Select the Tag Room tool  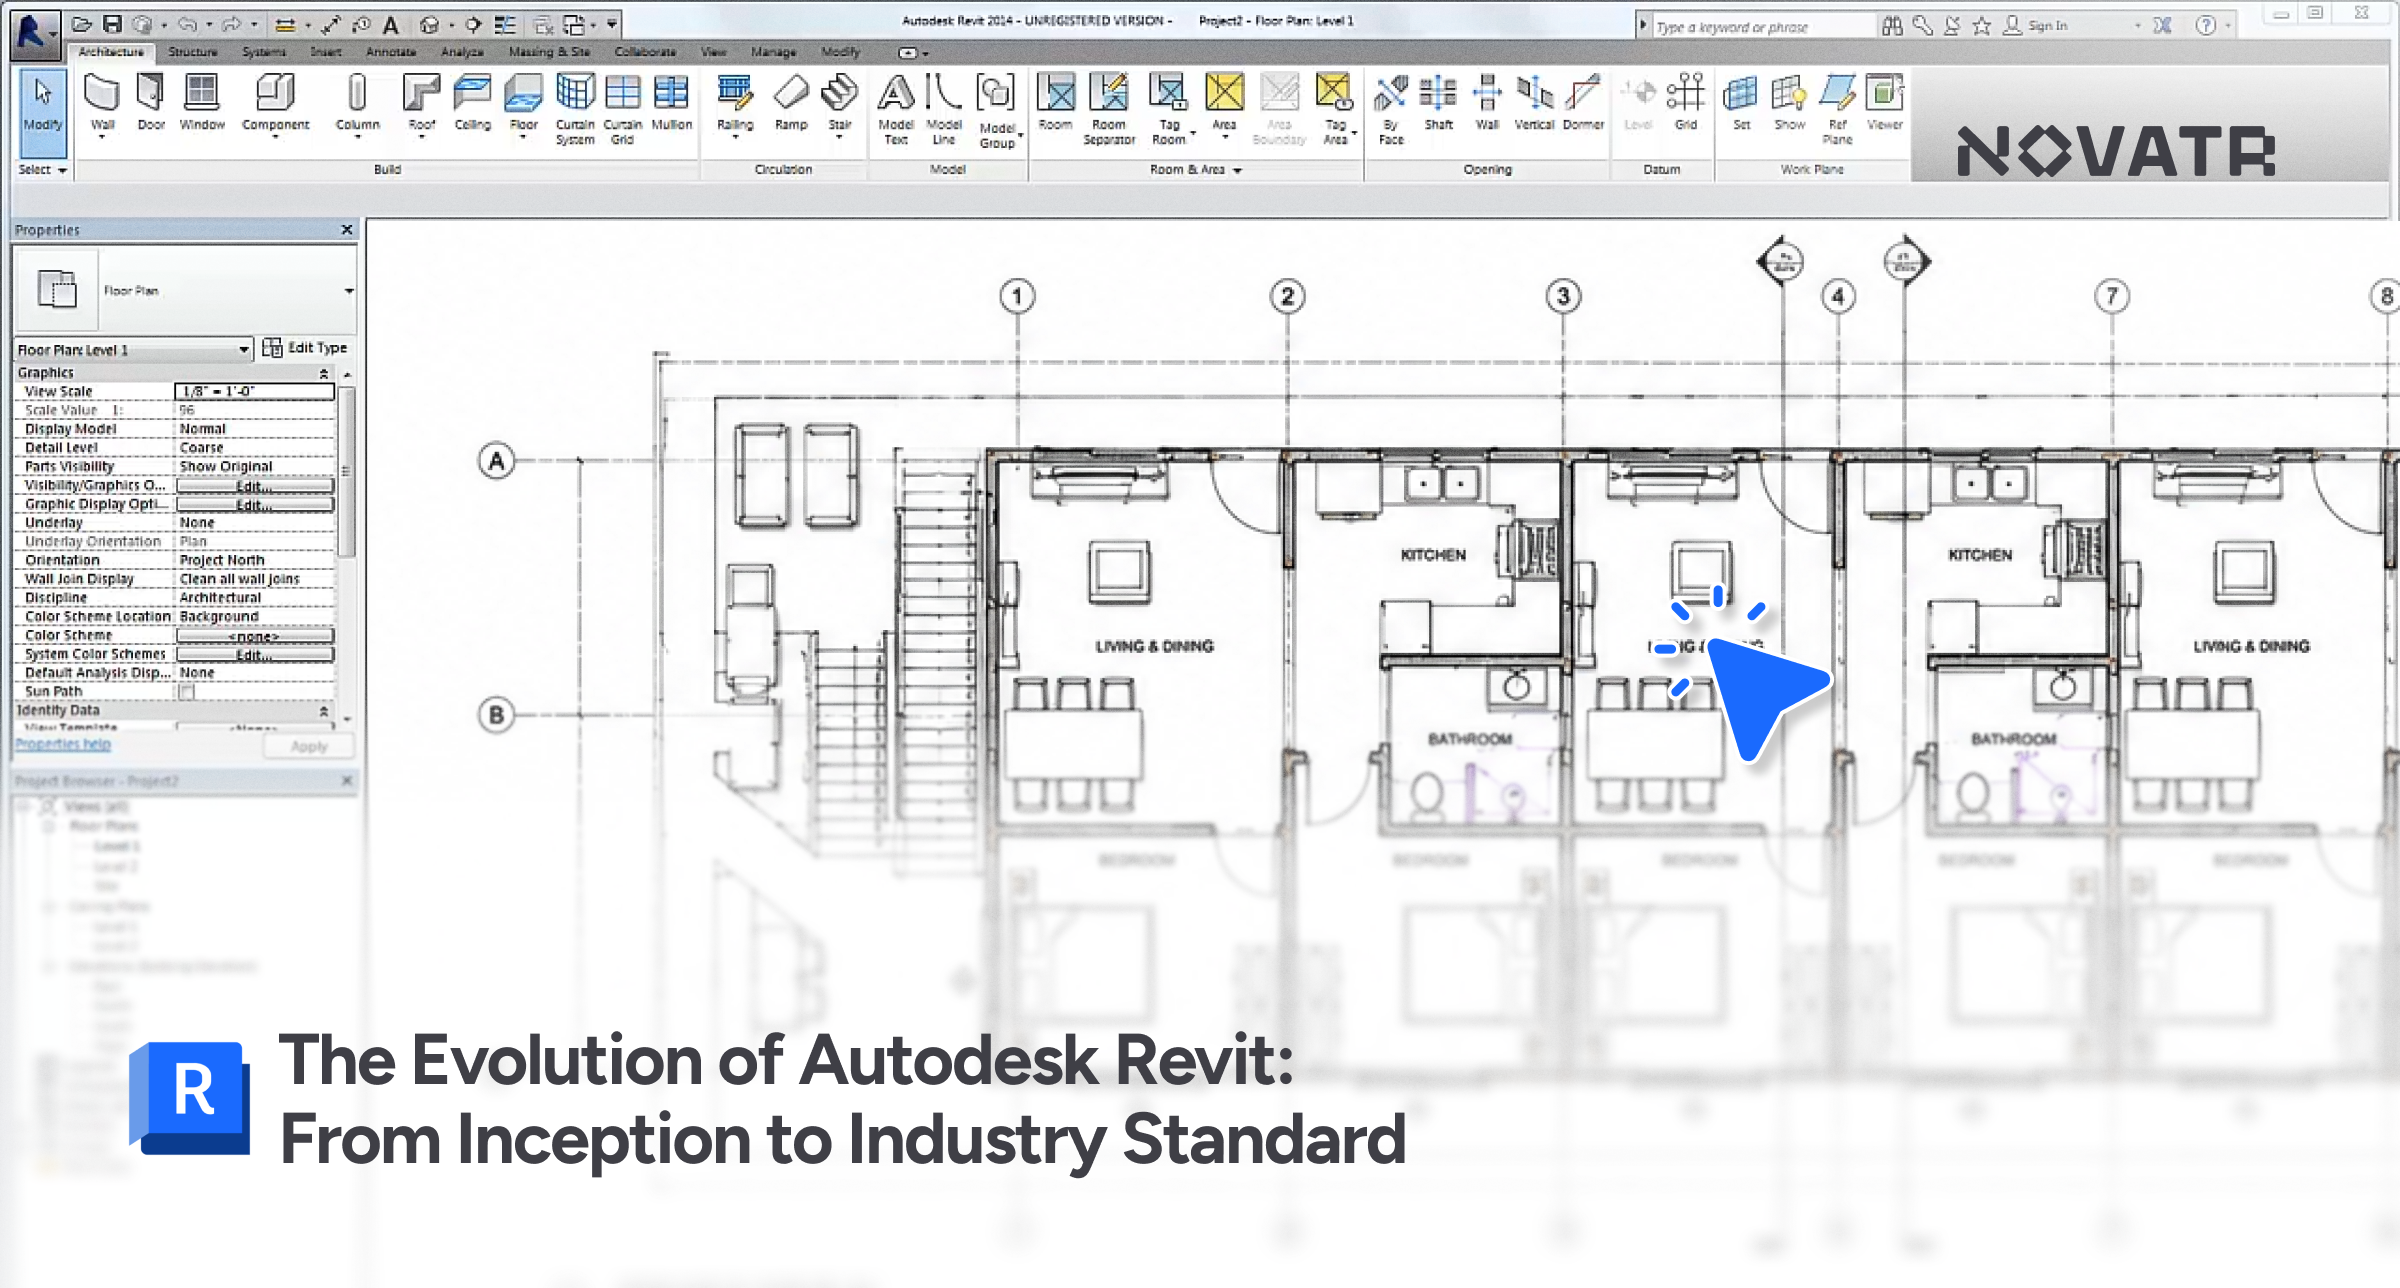pyautogui.click(x=1169, y=109)
